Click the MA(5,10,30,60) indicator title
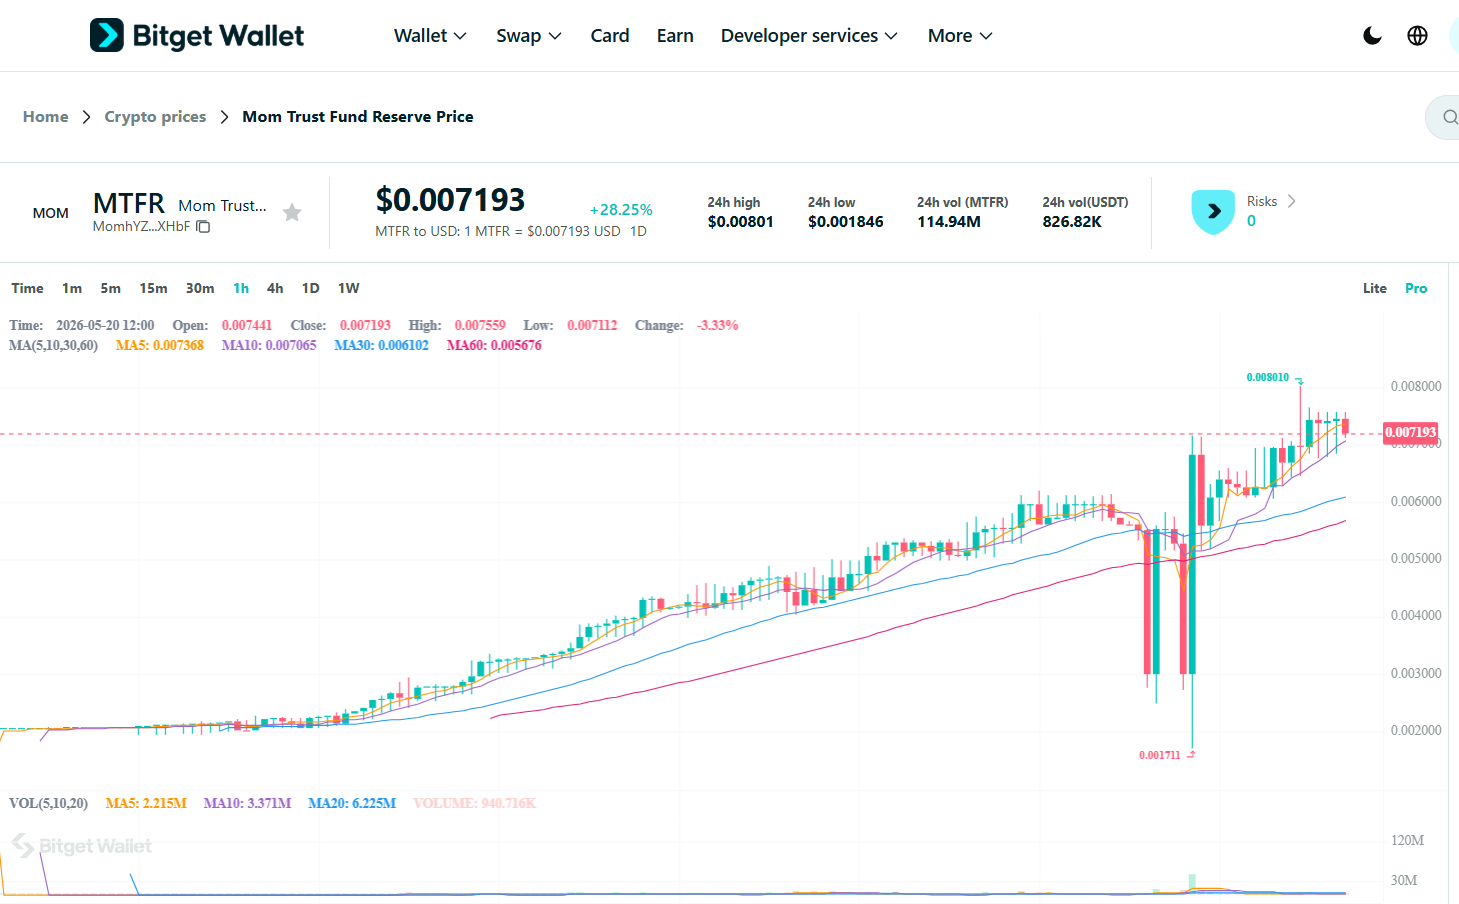1459x904 pixels. (x=54, y=346)
